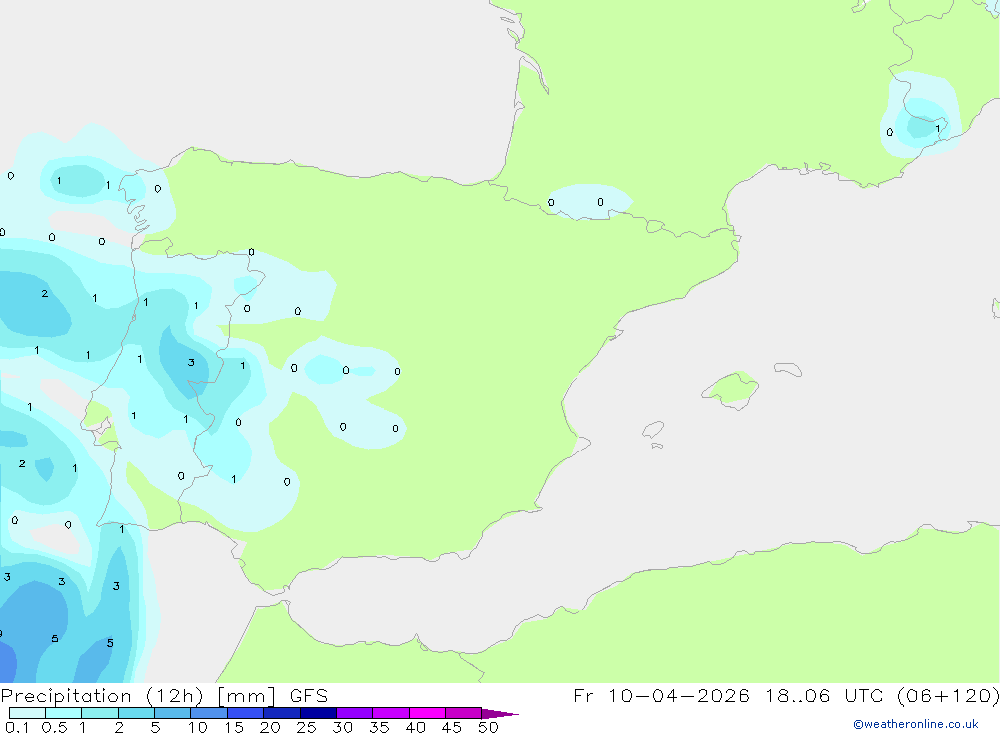
Task: Click the "Precipitation (12h) [mm] GFS" title
Action: tap(165, 696)
